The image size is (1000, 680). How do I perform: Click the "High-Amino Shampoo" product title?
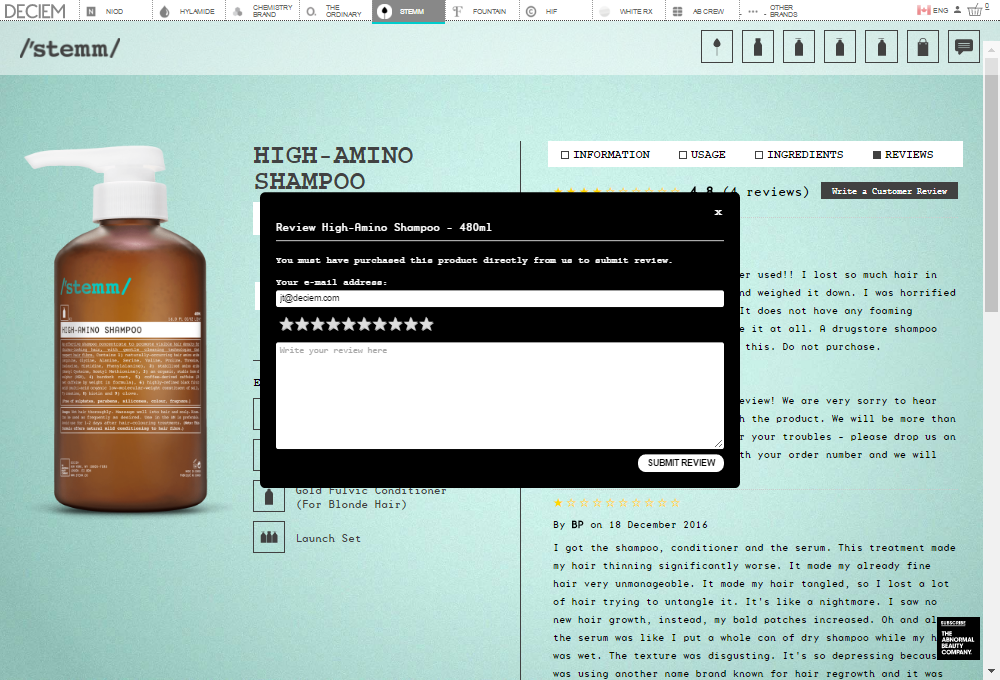[333, 168]
